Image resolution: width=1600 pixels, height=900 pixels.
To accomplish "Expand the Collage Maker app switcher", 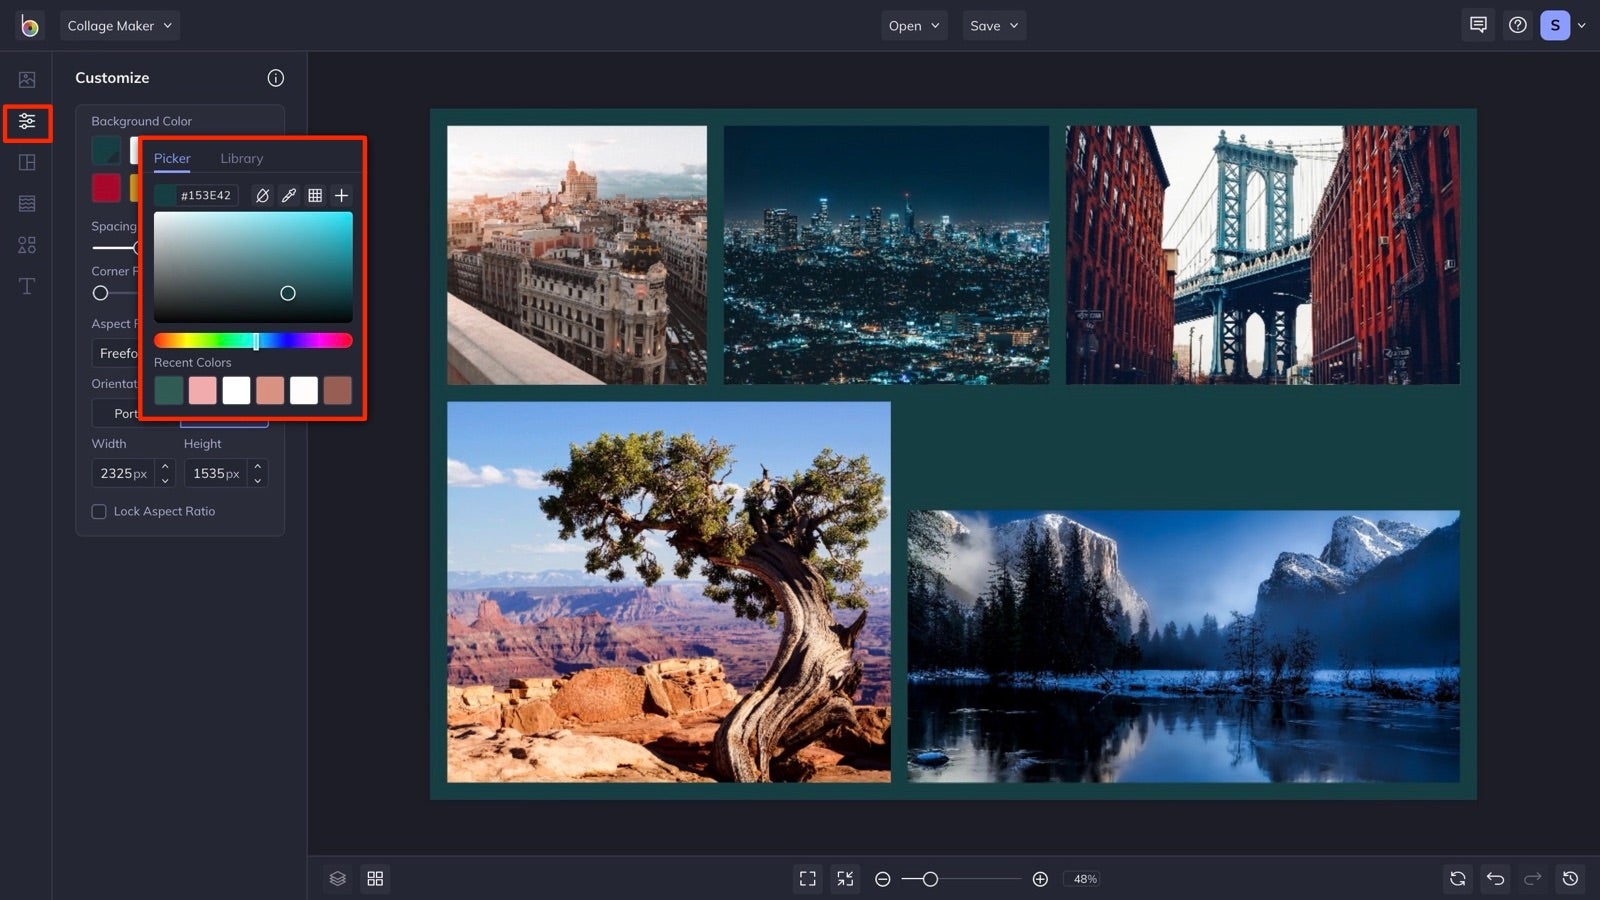I will point(120,25).
